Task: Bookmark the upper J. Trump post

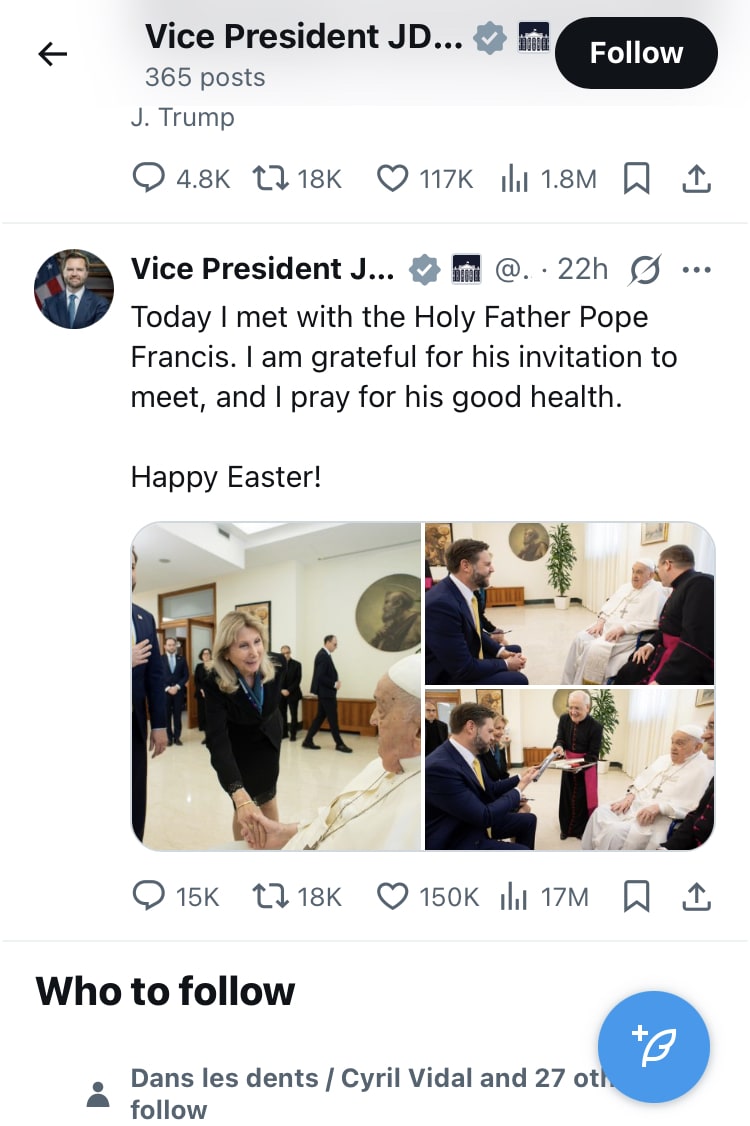Action: click(x=636, y=179)
